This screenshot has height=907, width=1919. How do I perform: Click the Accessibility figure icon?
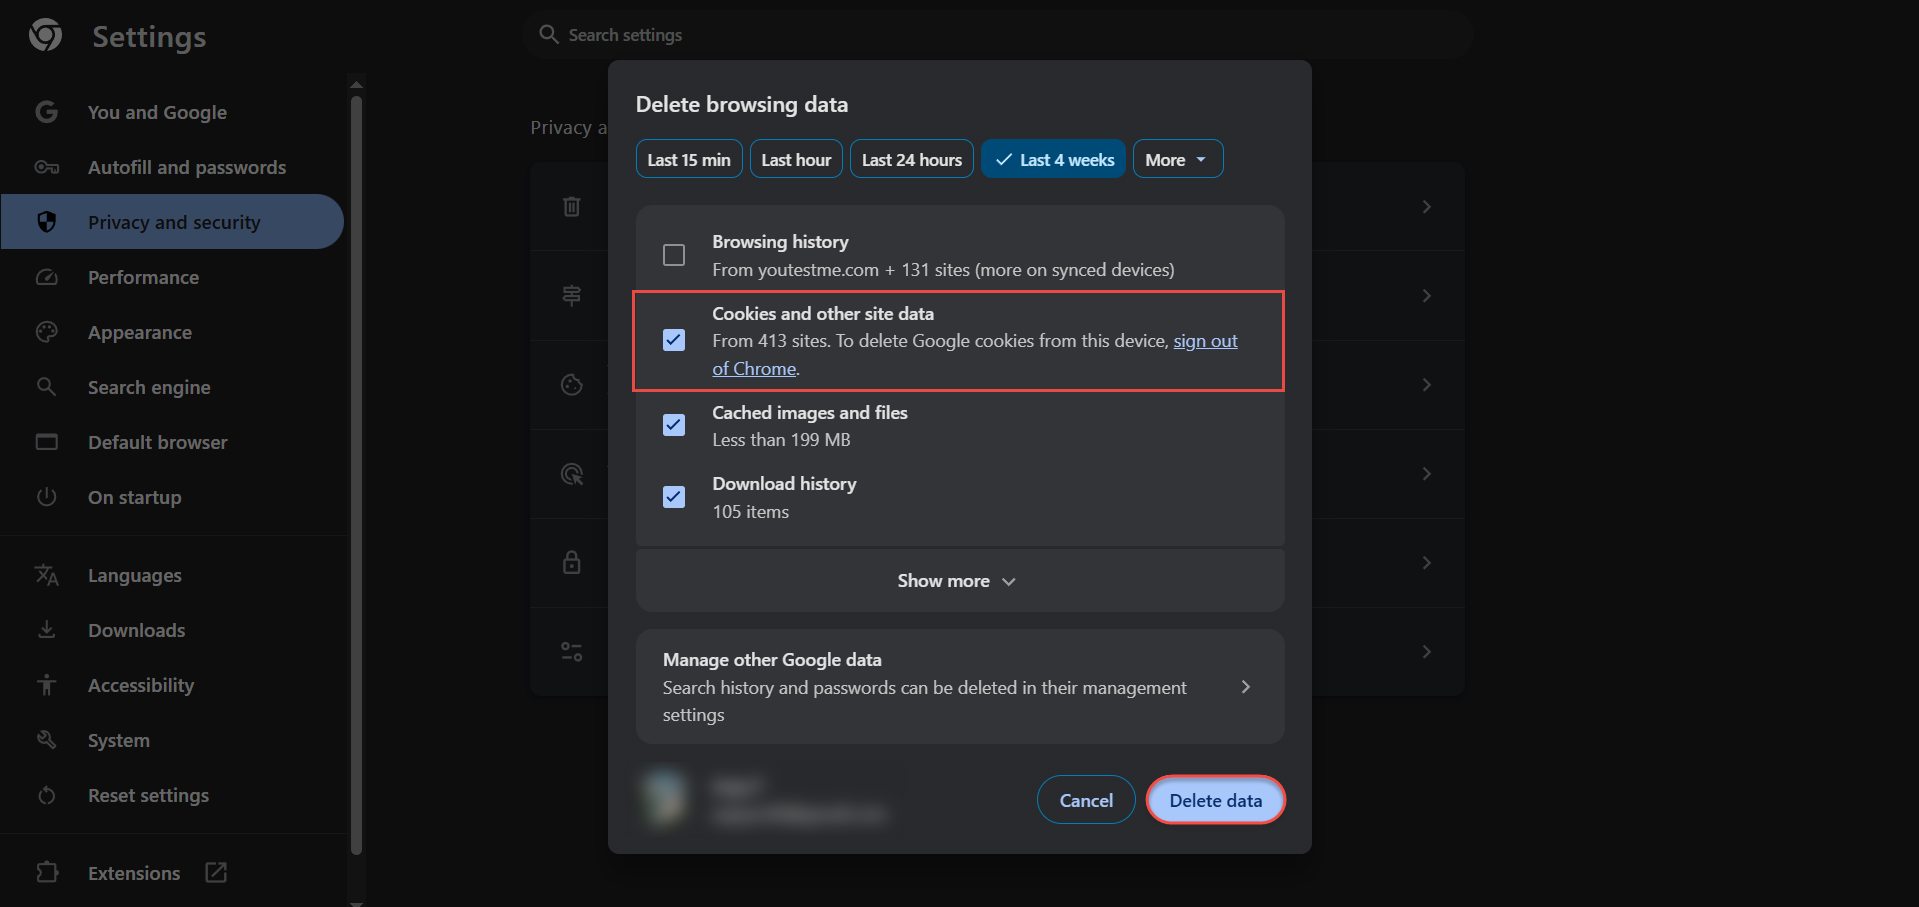point(47,685)
